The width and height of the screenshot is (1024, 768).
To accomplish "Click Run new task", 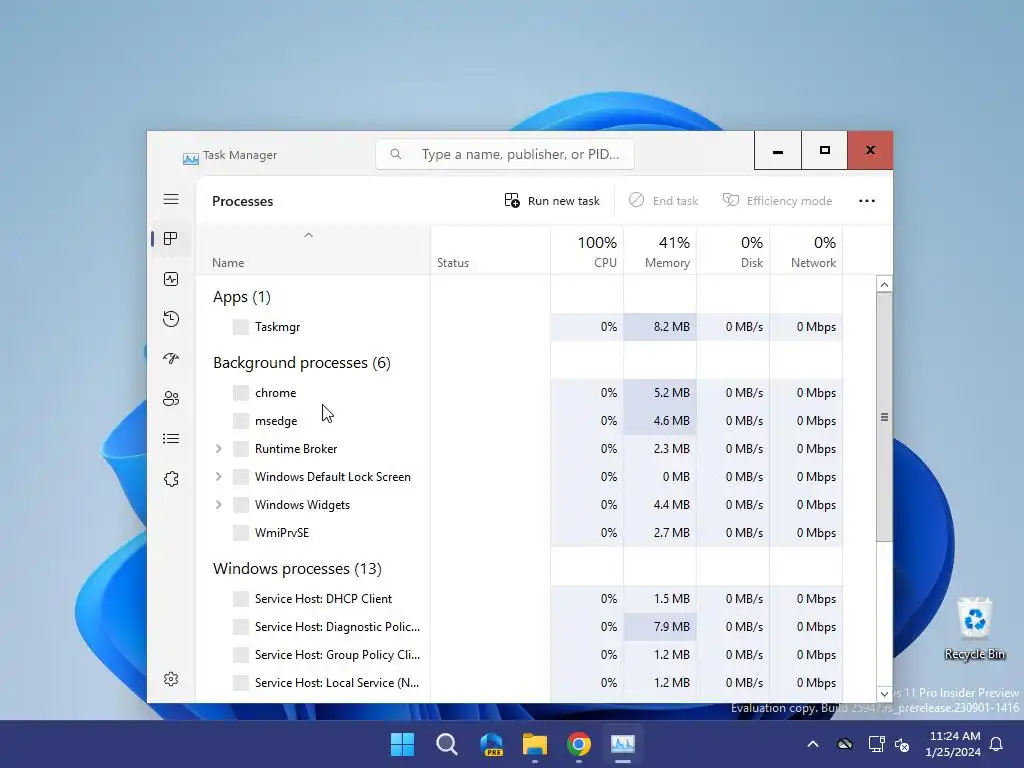I will tap(552, 200).
